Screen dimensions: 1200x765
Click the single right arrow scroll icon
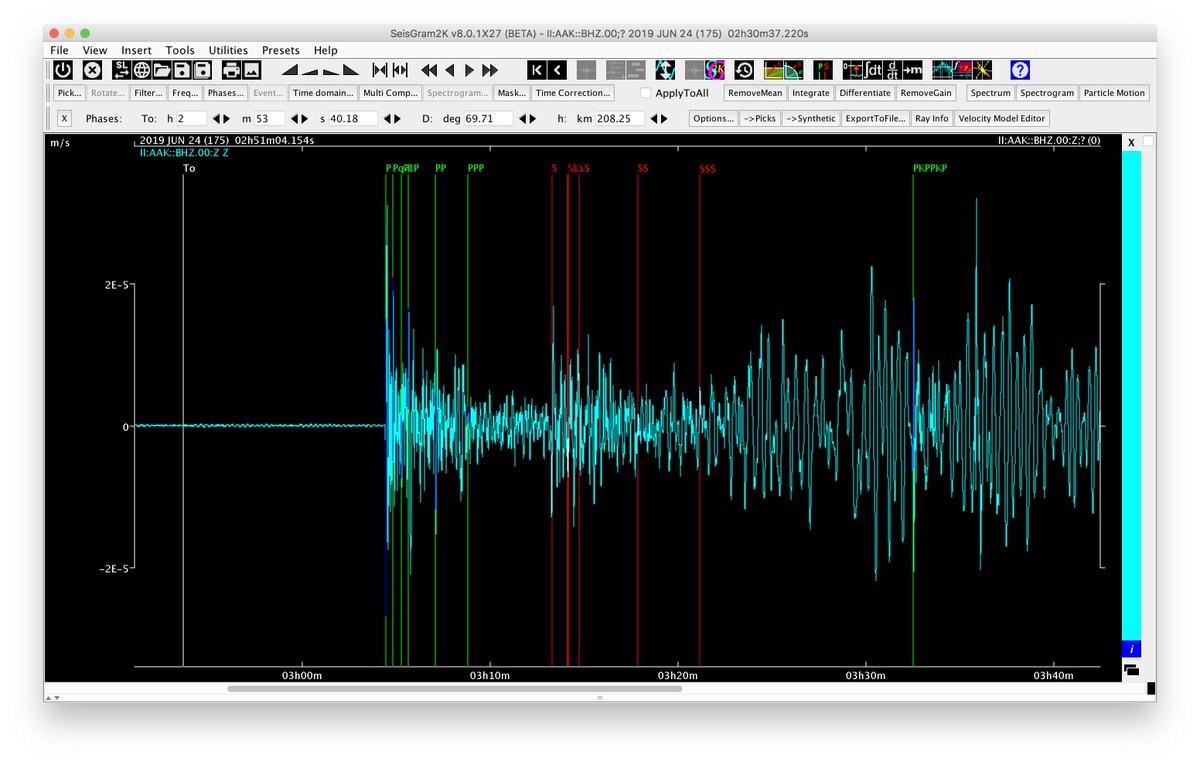469,70
